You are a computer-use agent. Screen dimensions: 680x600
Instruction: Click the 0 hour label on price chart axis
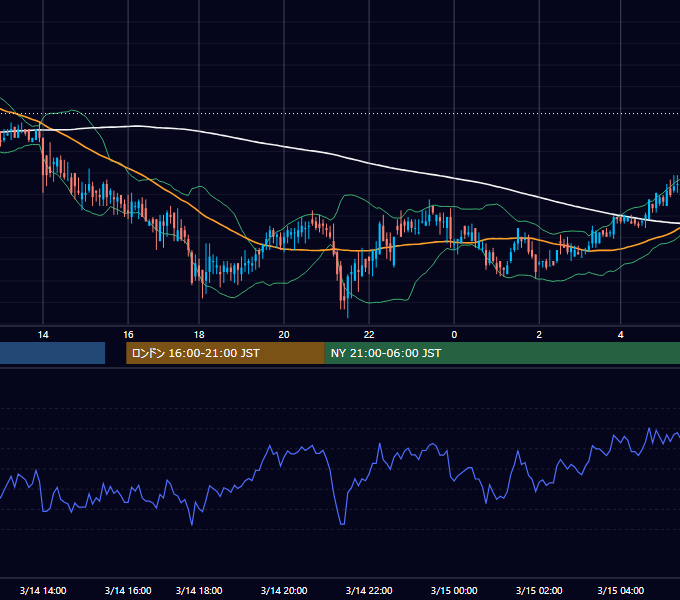coord(454,335)
